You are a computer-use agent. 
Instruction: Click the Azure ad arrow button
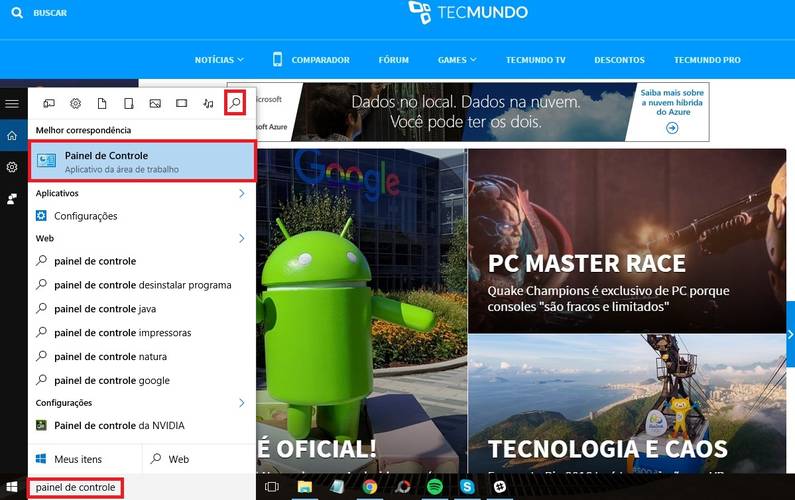tap(672, 128)
